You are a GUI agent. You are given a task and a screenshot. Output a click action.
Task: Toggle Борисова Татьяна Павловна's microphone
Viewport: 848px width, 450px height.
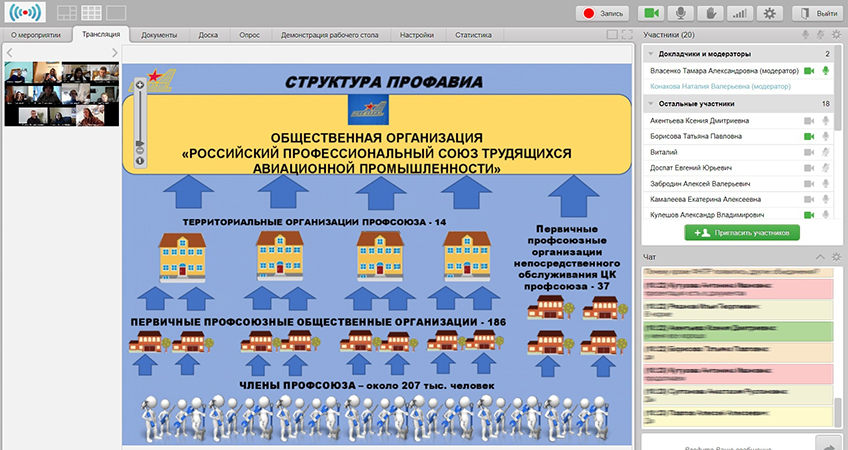point(825,136)
